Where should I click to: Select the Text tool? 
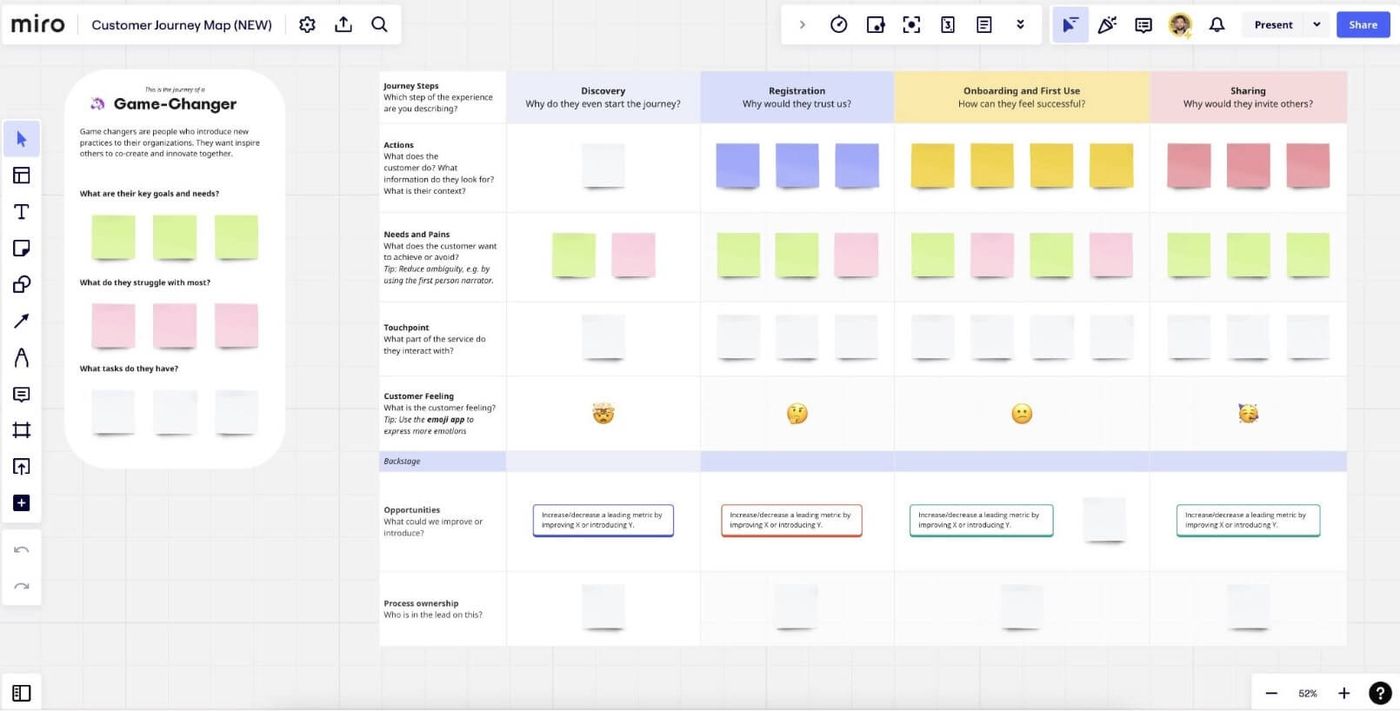click(x=21, y=212)
